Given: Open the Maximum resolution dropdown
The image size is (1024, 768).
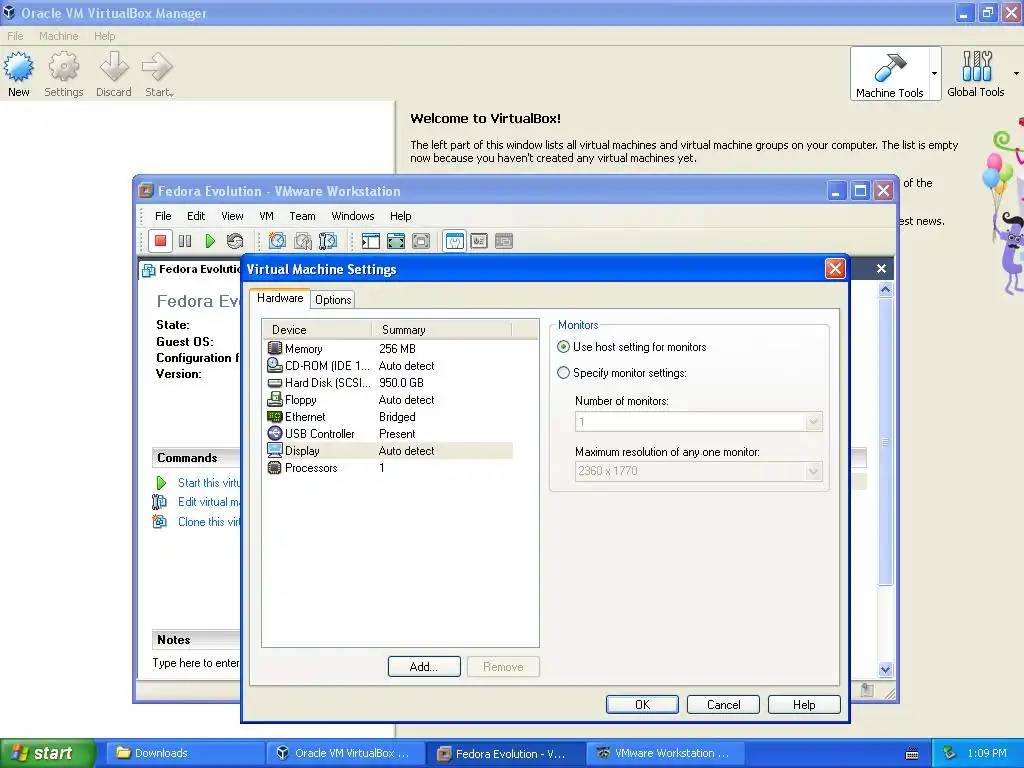Looking at the screenshot, I should 813,471.
